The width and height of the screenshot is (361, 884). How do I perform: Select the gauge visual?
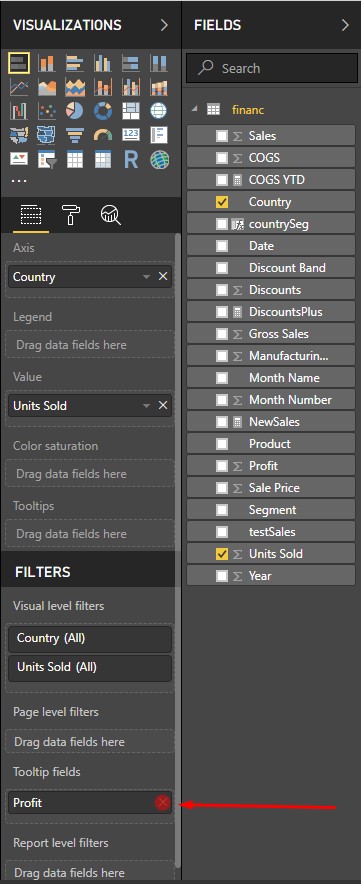pyautogui.click(x=103, y=135)
